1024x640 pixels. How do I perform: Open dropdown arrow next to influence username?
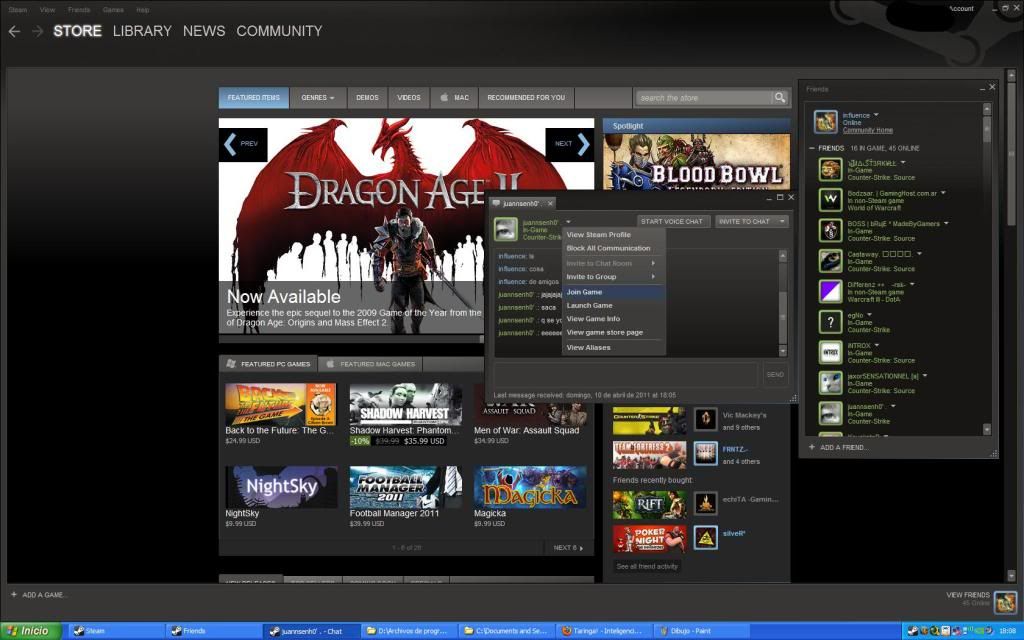point(876,115)
